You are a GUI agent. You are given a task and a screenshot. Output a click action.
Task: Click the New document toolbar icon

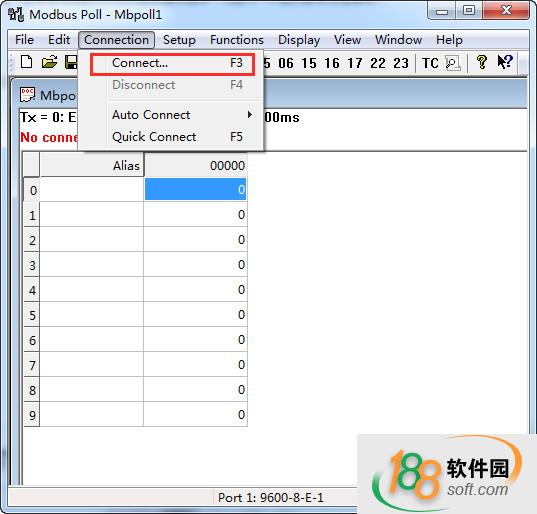point(26,62)
